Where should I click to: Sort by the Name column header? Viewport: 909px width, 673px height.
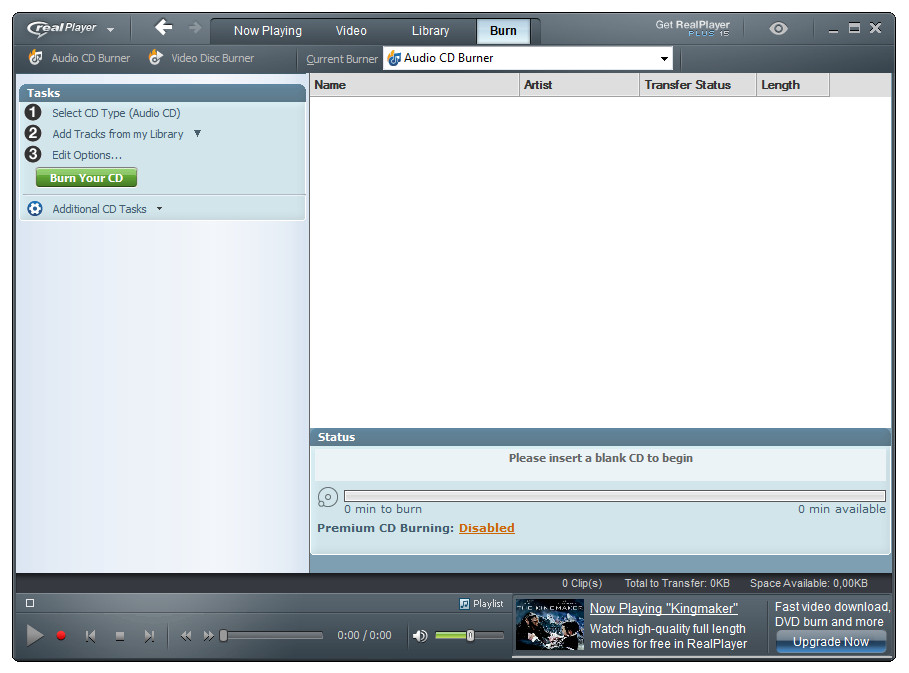pos(414,85)
